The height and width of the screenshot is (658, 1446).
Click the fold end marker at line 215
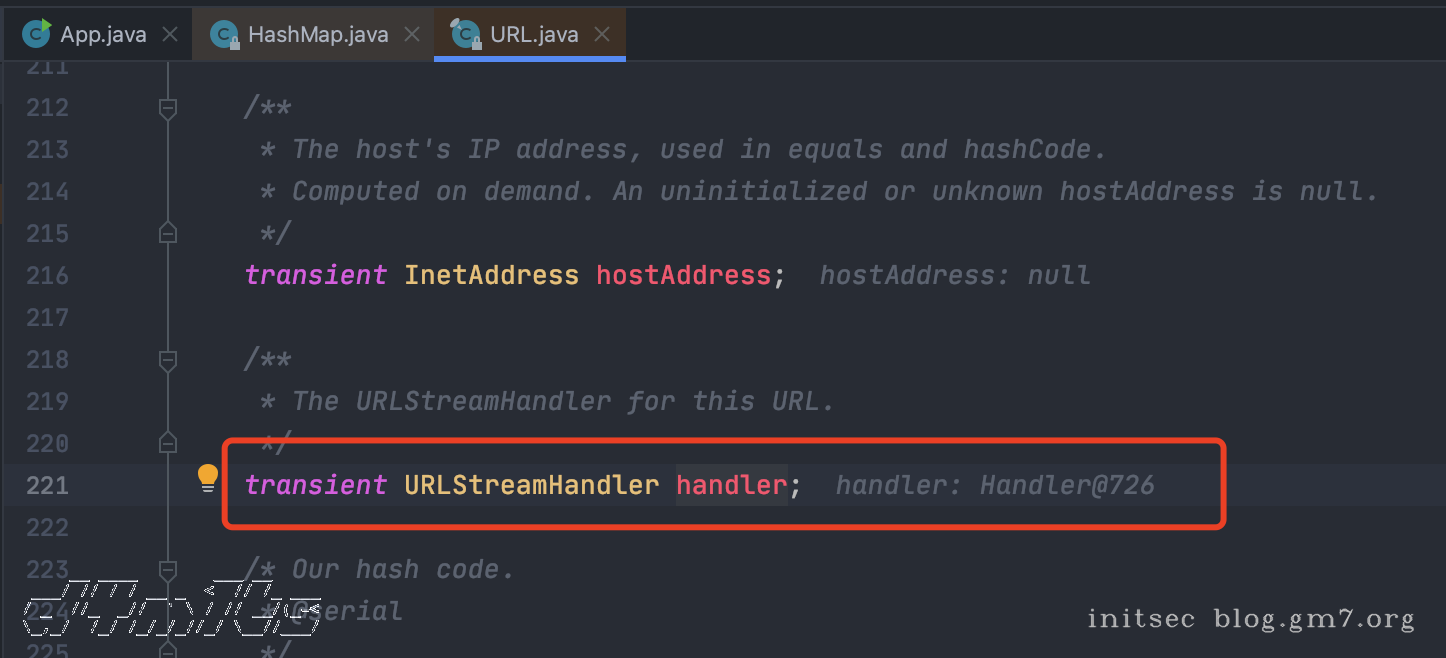click(x=168, y=233)
